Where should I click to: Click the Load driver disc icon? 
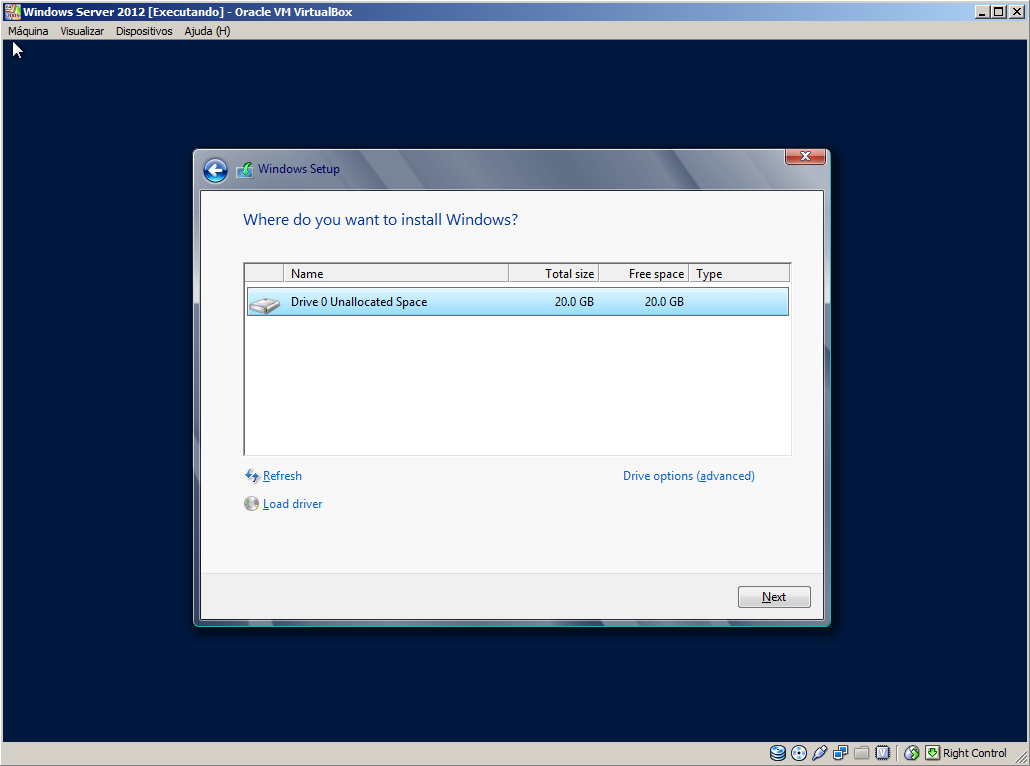click(x=251, y=504)
